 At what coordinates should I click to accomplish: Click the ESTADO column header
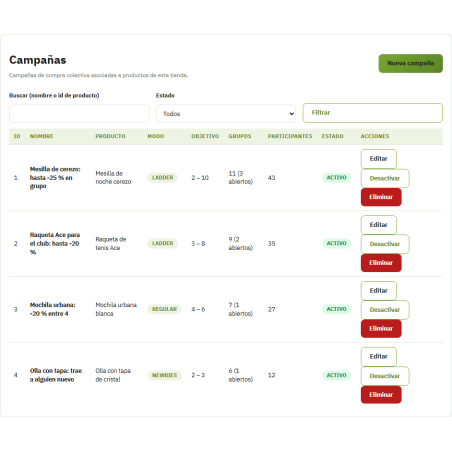pyautogui.click(x=332, y=136)
